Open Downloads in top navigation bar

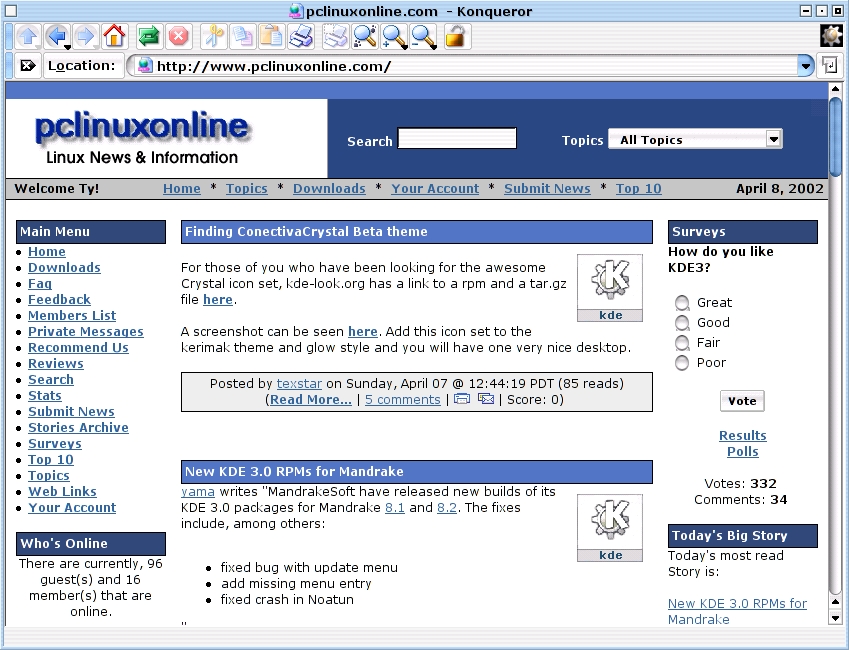click(x=329, y=188)
